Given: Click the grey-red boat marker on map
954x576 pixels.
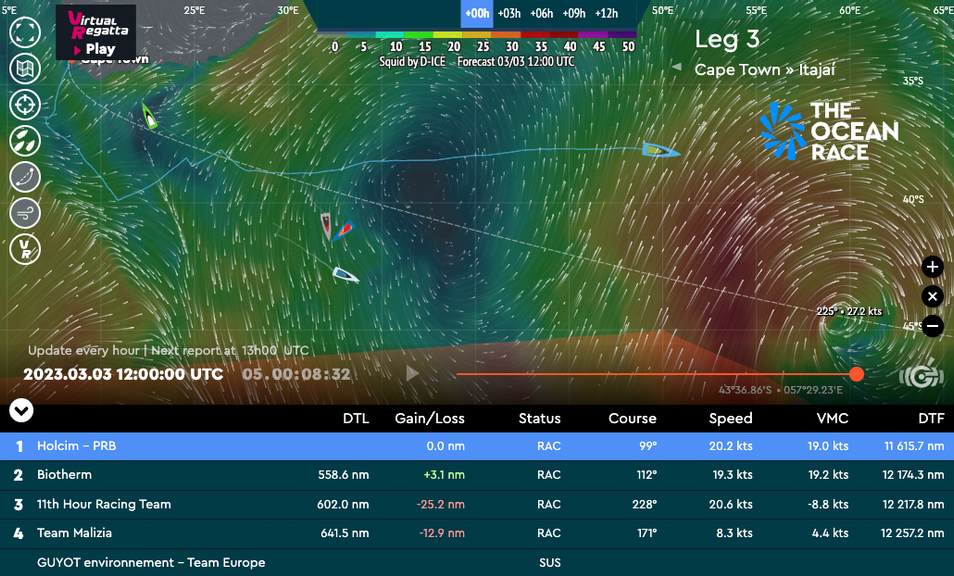Looking at the screenshot, I should [x=327, y=225].
